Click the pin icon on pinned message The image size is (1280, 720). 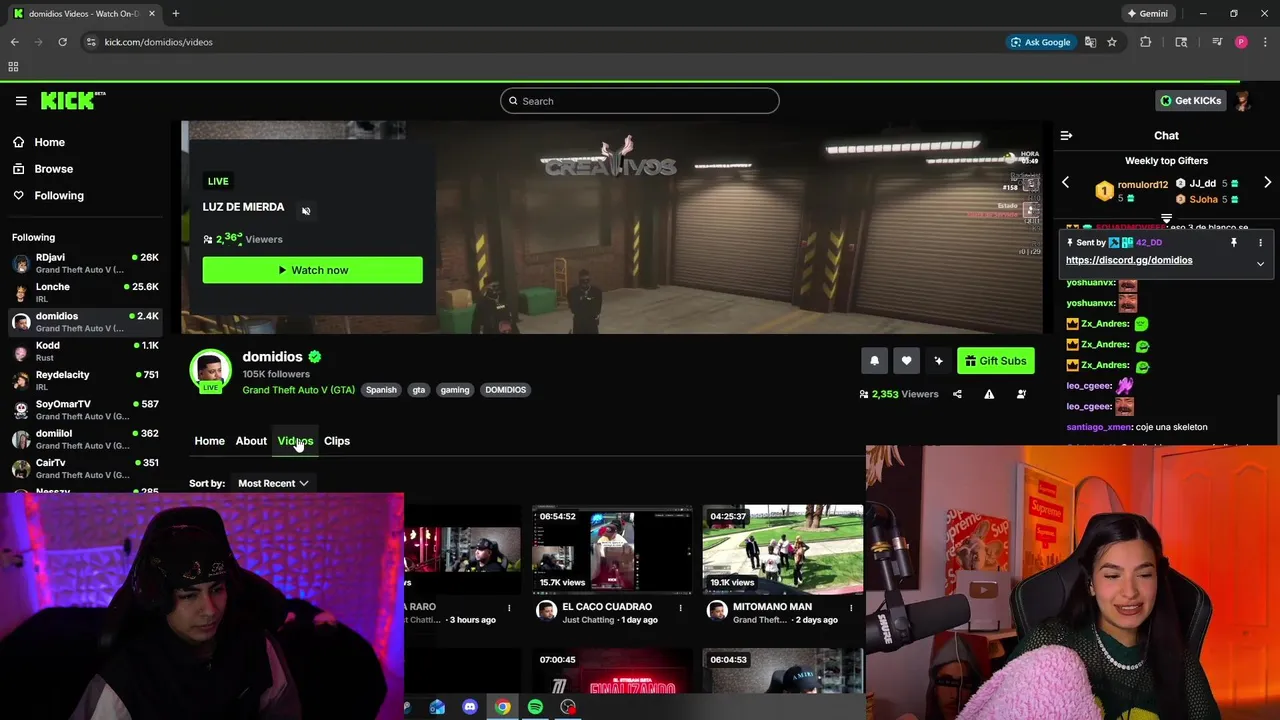(x=1233, y=242)
